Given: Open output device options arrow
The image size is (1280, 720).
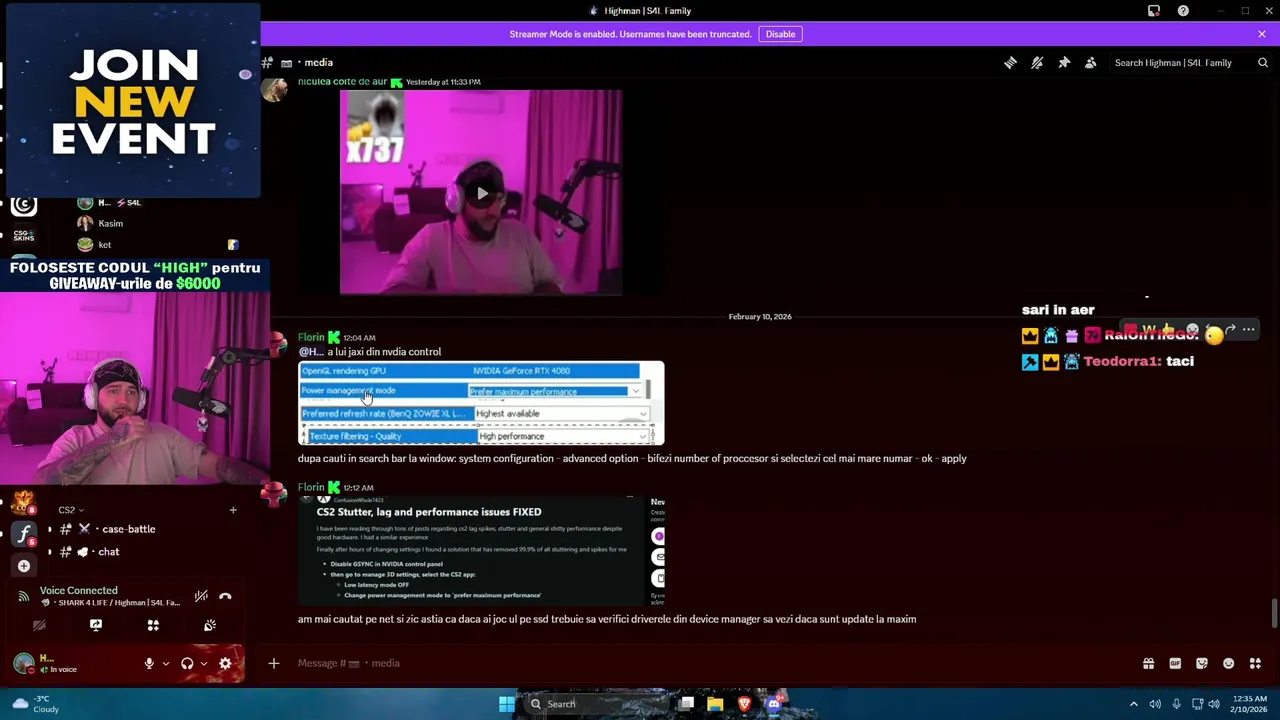Looking at the screenshot, I should coord(203,663).
